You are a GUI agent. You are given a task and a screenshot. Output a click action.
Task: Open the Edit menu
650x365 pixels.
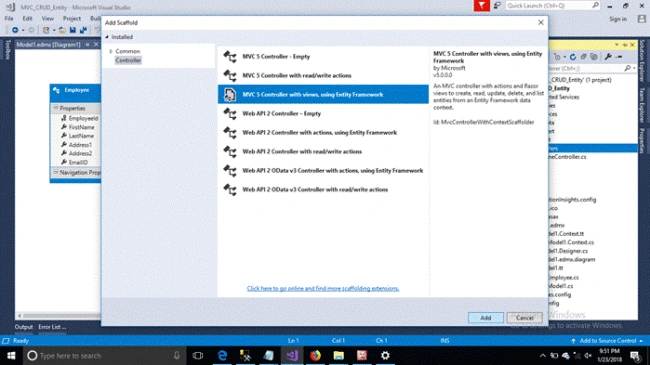point(27,19)
